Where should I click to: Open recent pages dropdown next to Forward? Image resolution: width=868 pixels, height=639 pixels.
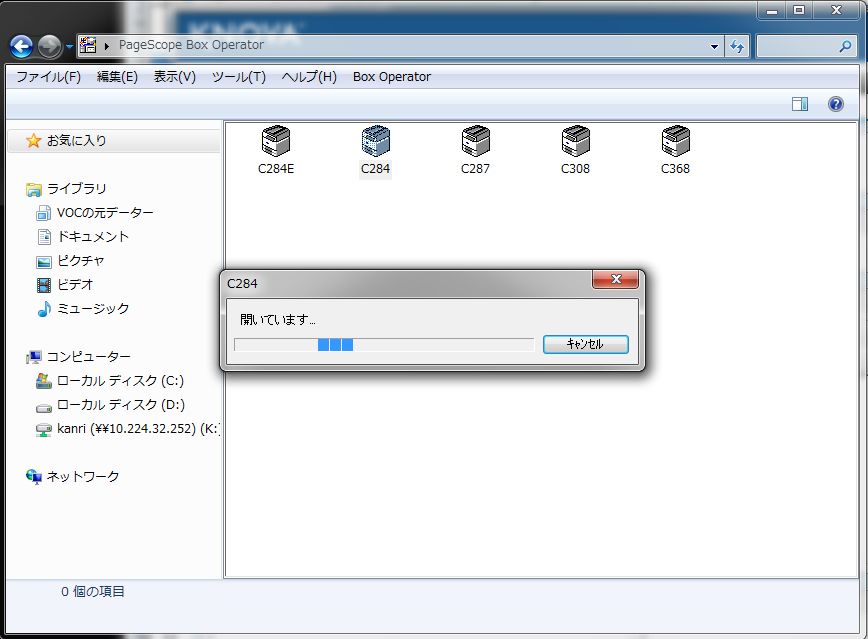pyautogui.click(x=69, y=46)
